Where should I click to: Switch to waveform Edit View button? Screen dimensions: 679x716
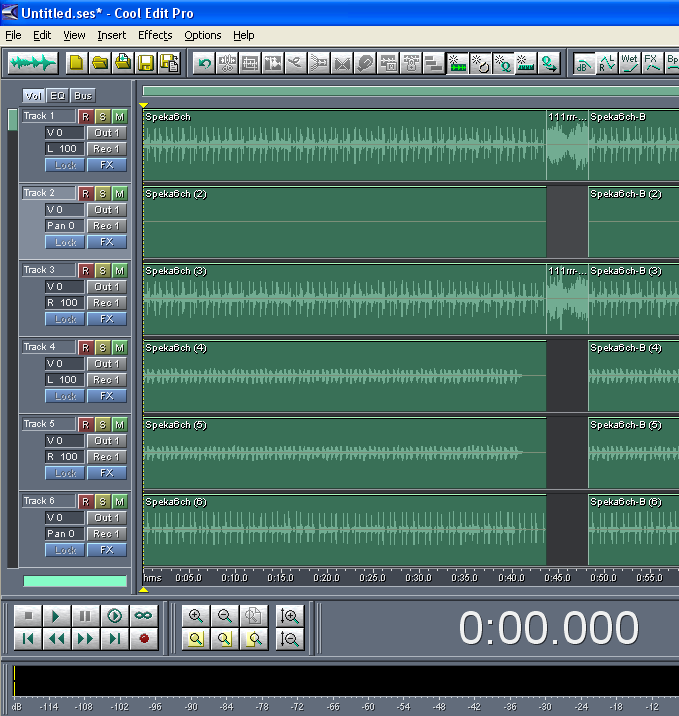(33, 63)
